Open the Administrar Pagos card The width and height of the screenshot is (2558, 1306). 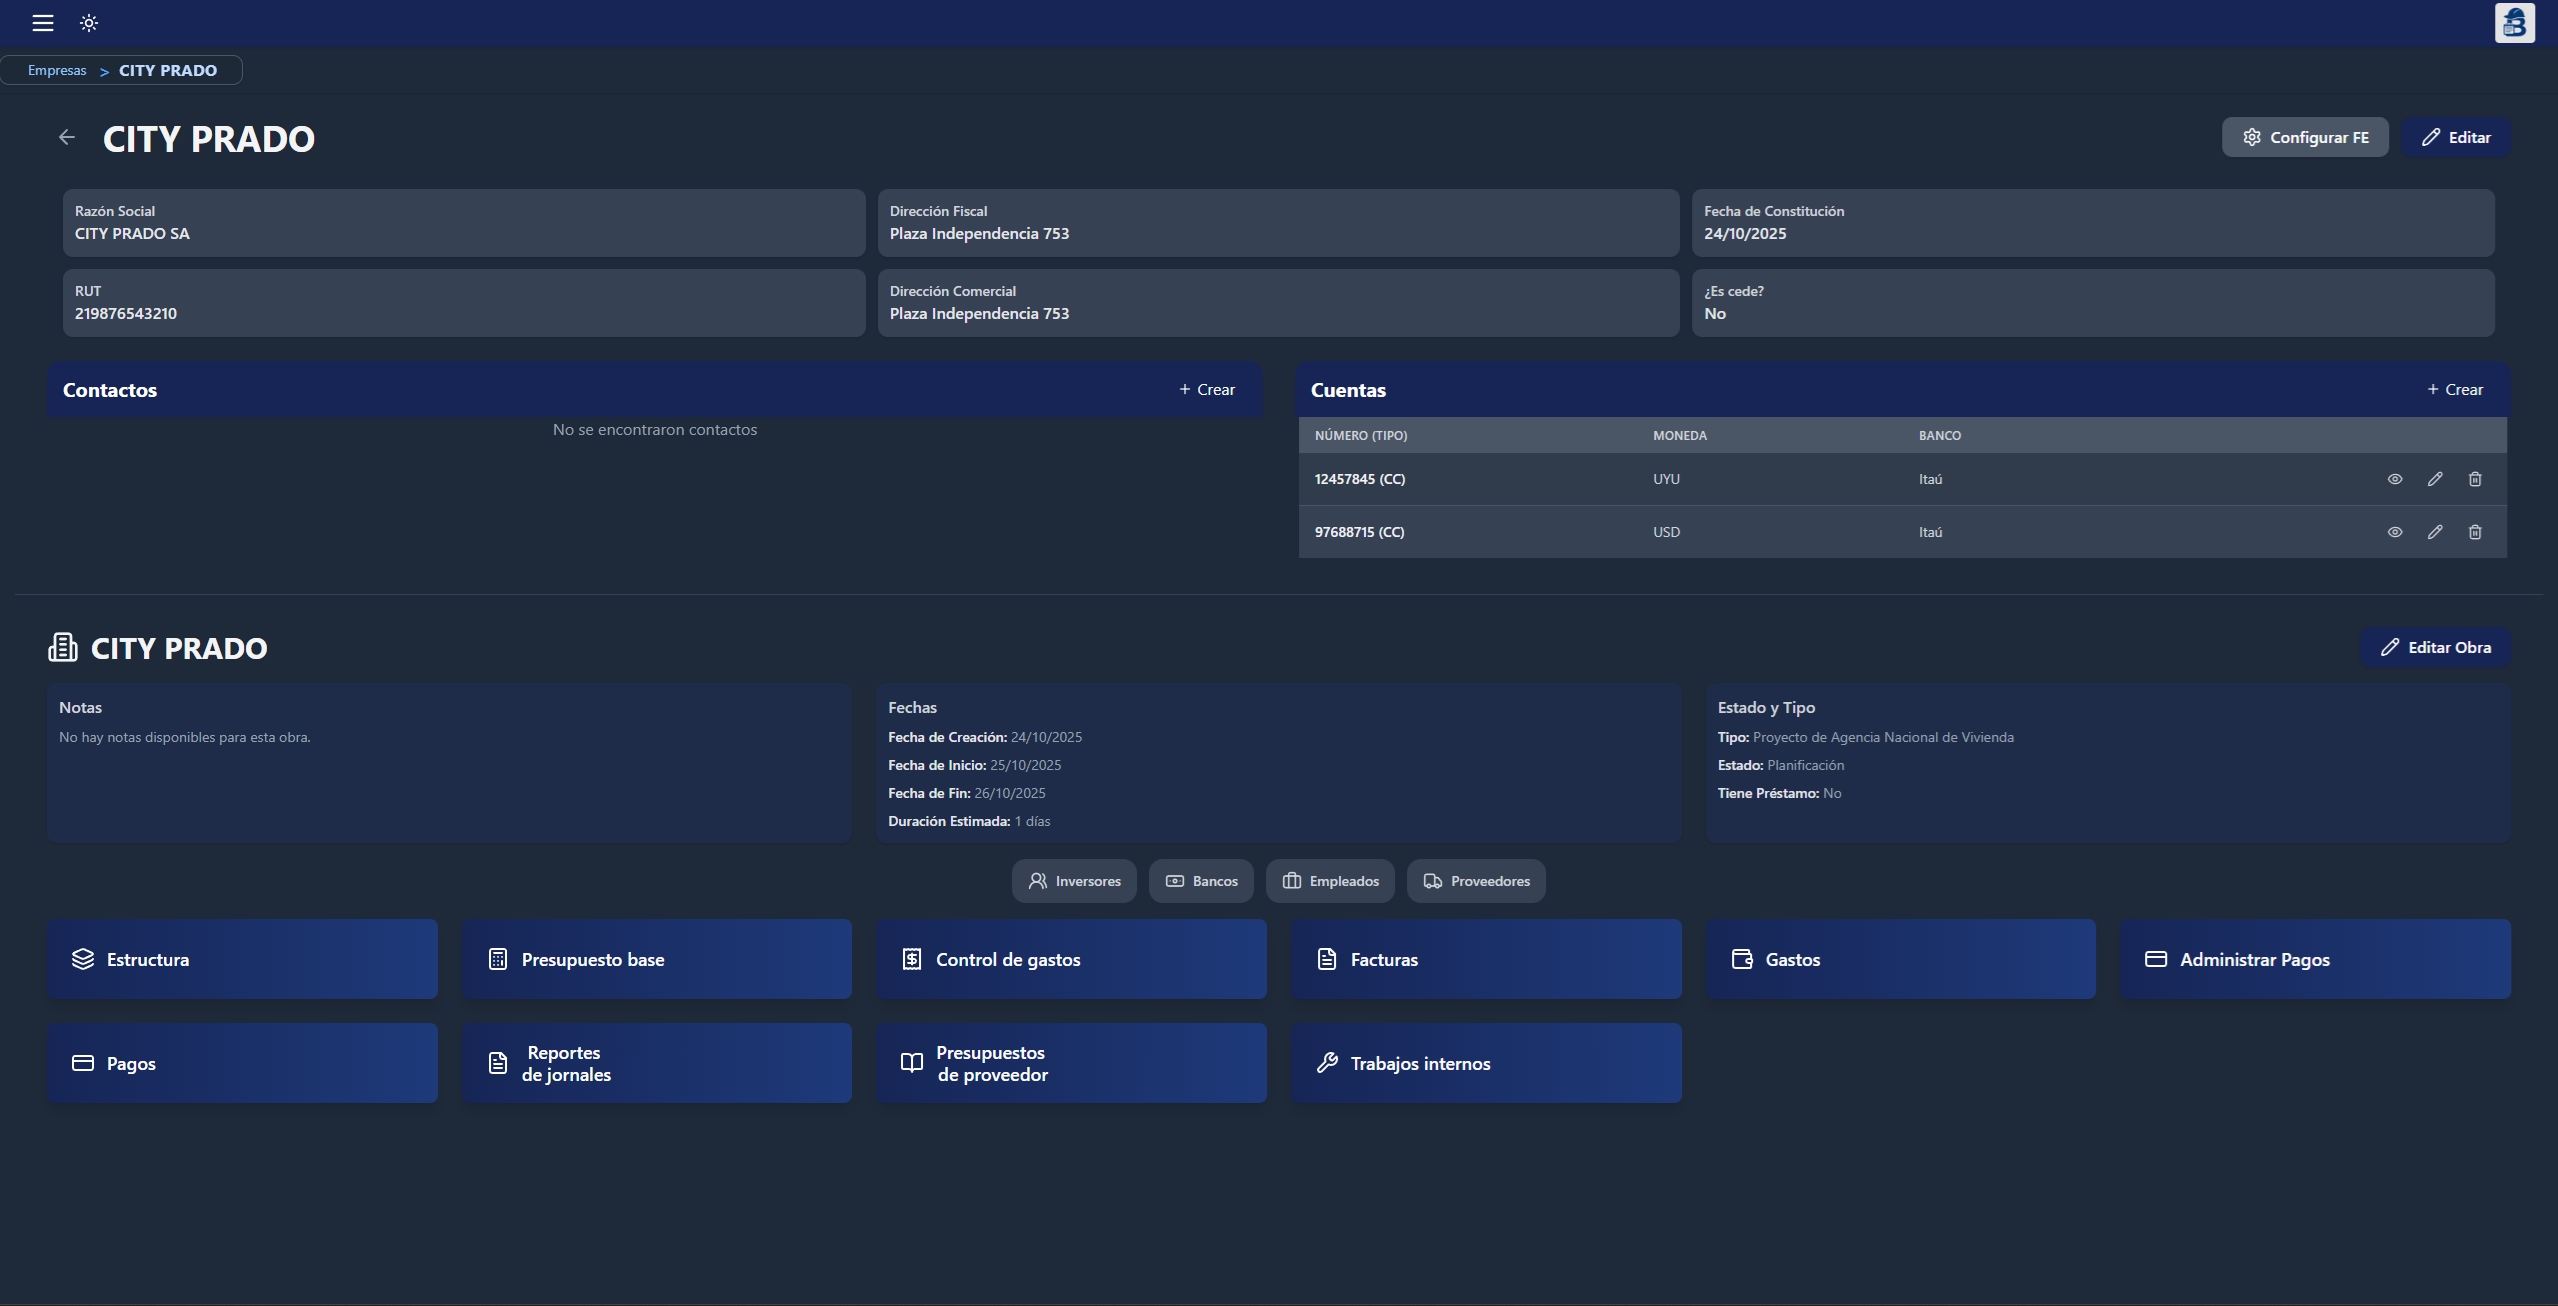point(2315,959)
